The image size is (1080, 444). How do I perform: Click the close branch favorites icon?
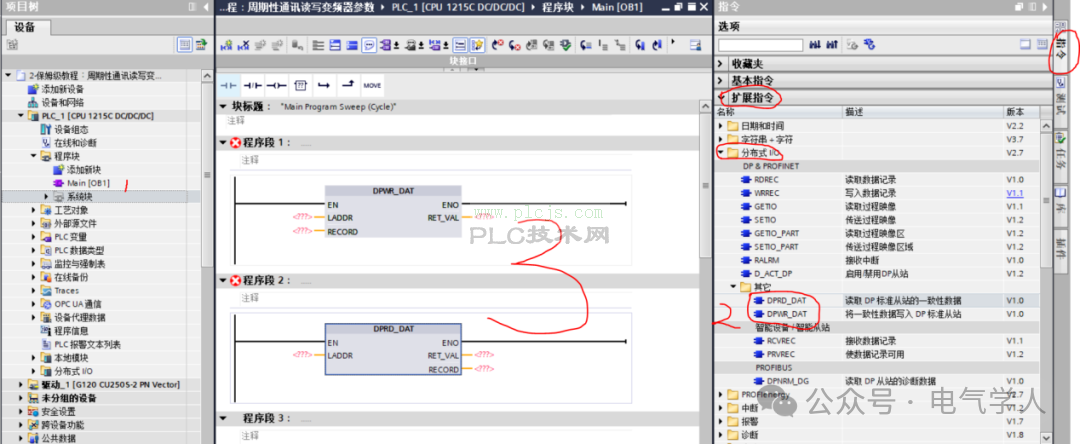click(x=348, y=85)
